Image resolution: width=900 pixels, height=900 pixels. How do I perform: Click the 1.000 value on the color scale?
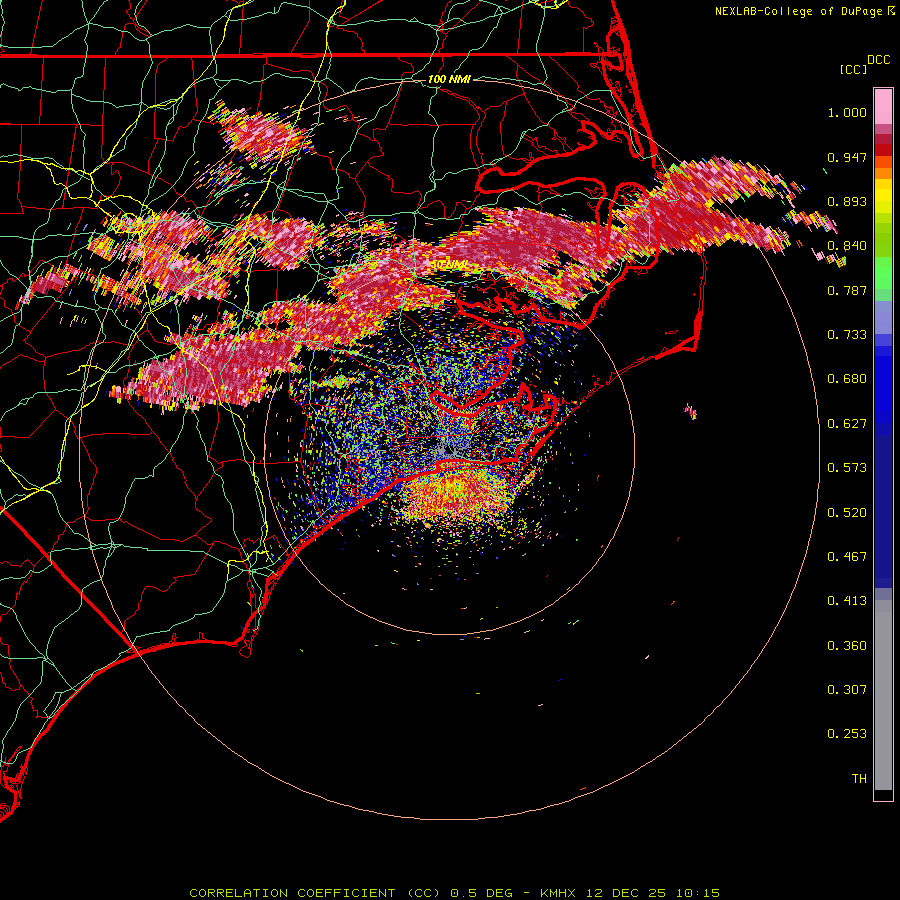pyautogui.click(x=847, y=112)
